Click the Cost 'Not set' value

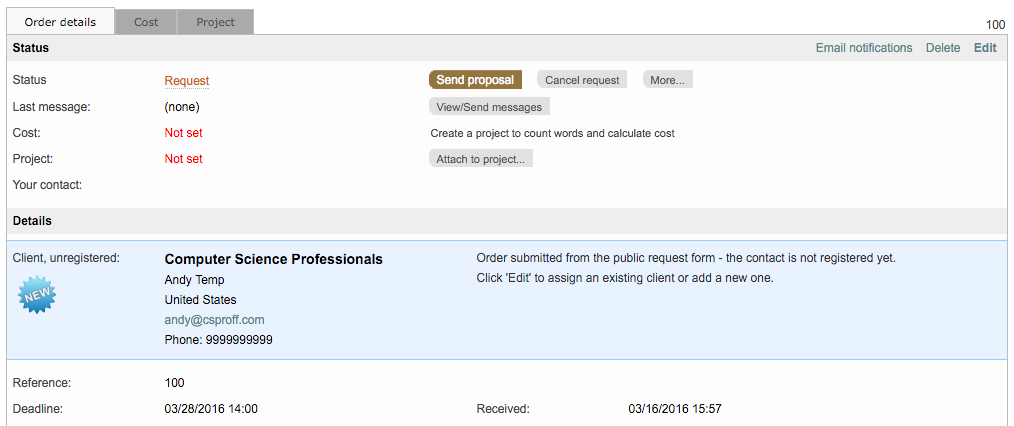(x=184, y=133)
